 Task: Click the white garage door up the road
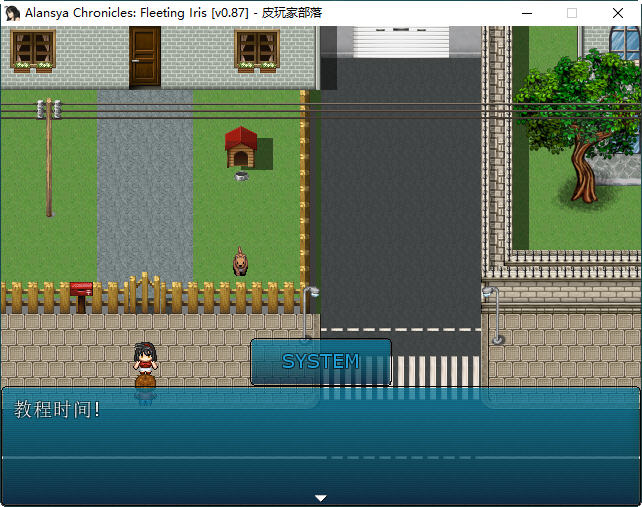coord(400,40)
